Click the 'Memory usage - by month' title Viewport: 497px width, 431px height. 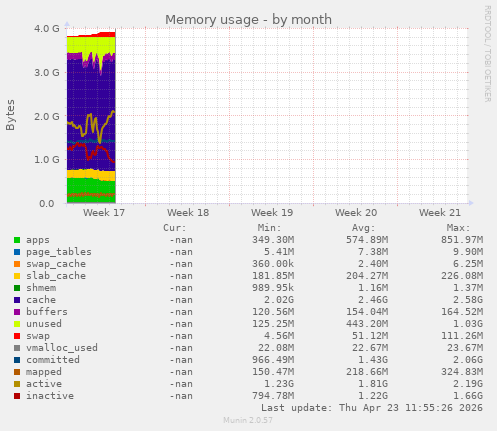(248, 20)
